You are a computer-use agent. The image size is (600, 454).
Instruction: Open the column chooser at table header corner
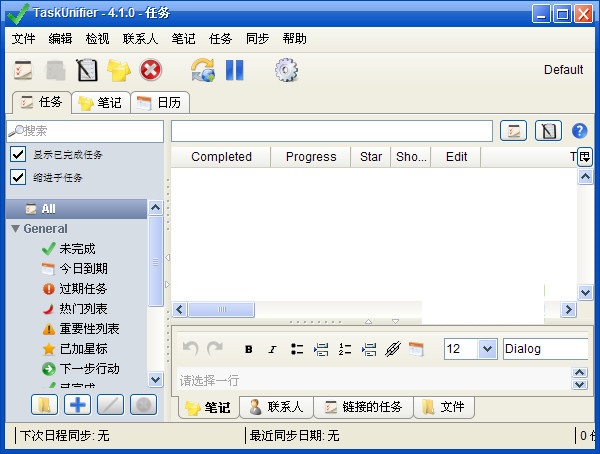point(585,156)
